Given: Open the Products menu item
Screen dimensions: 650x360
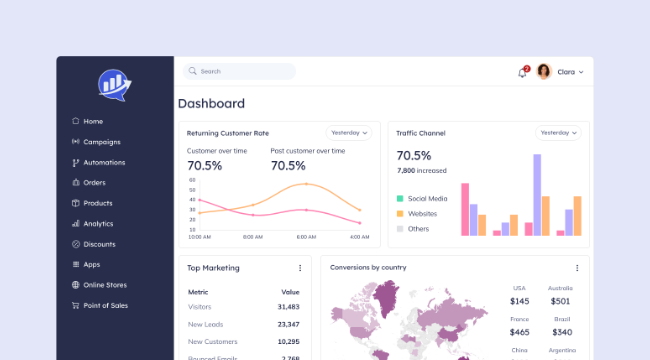Looking at the screenshot, I should [92, 203].
